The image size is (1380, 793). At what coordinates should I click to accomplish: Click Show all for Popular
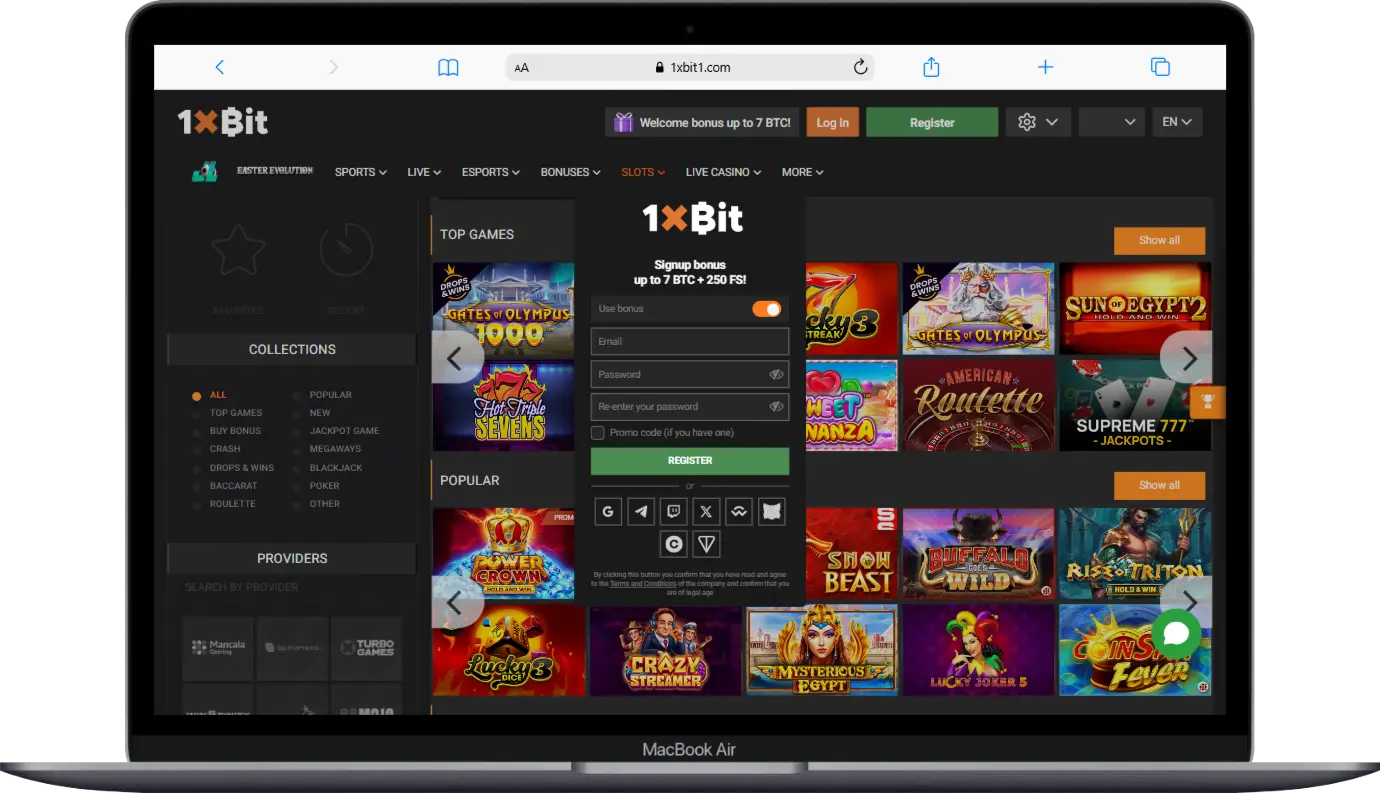click(1159, 485)
